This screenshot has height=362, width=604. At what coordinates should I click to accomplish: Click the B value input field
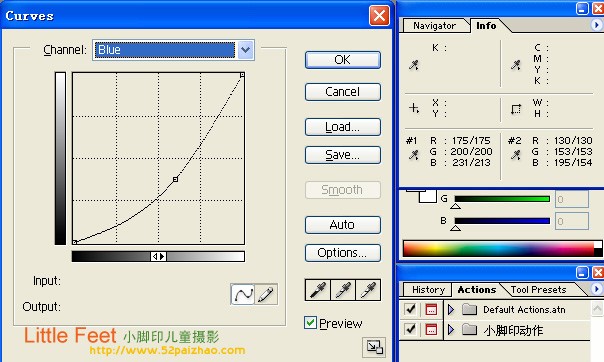pyautogui.click(x=572, y=221)
